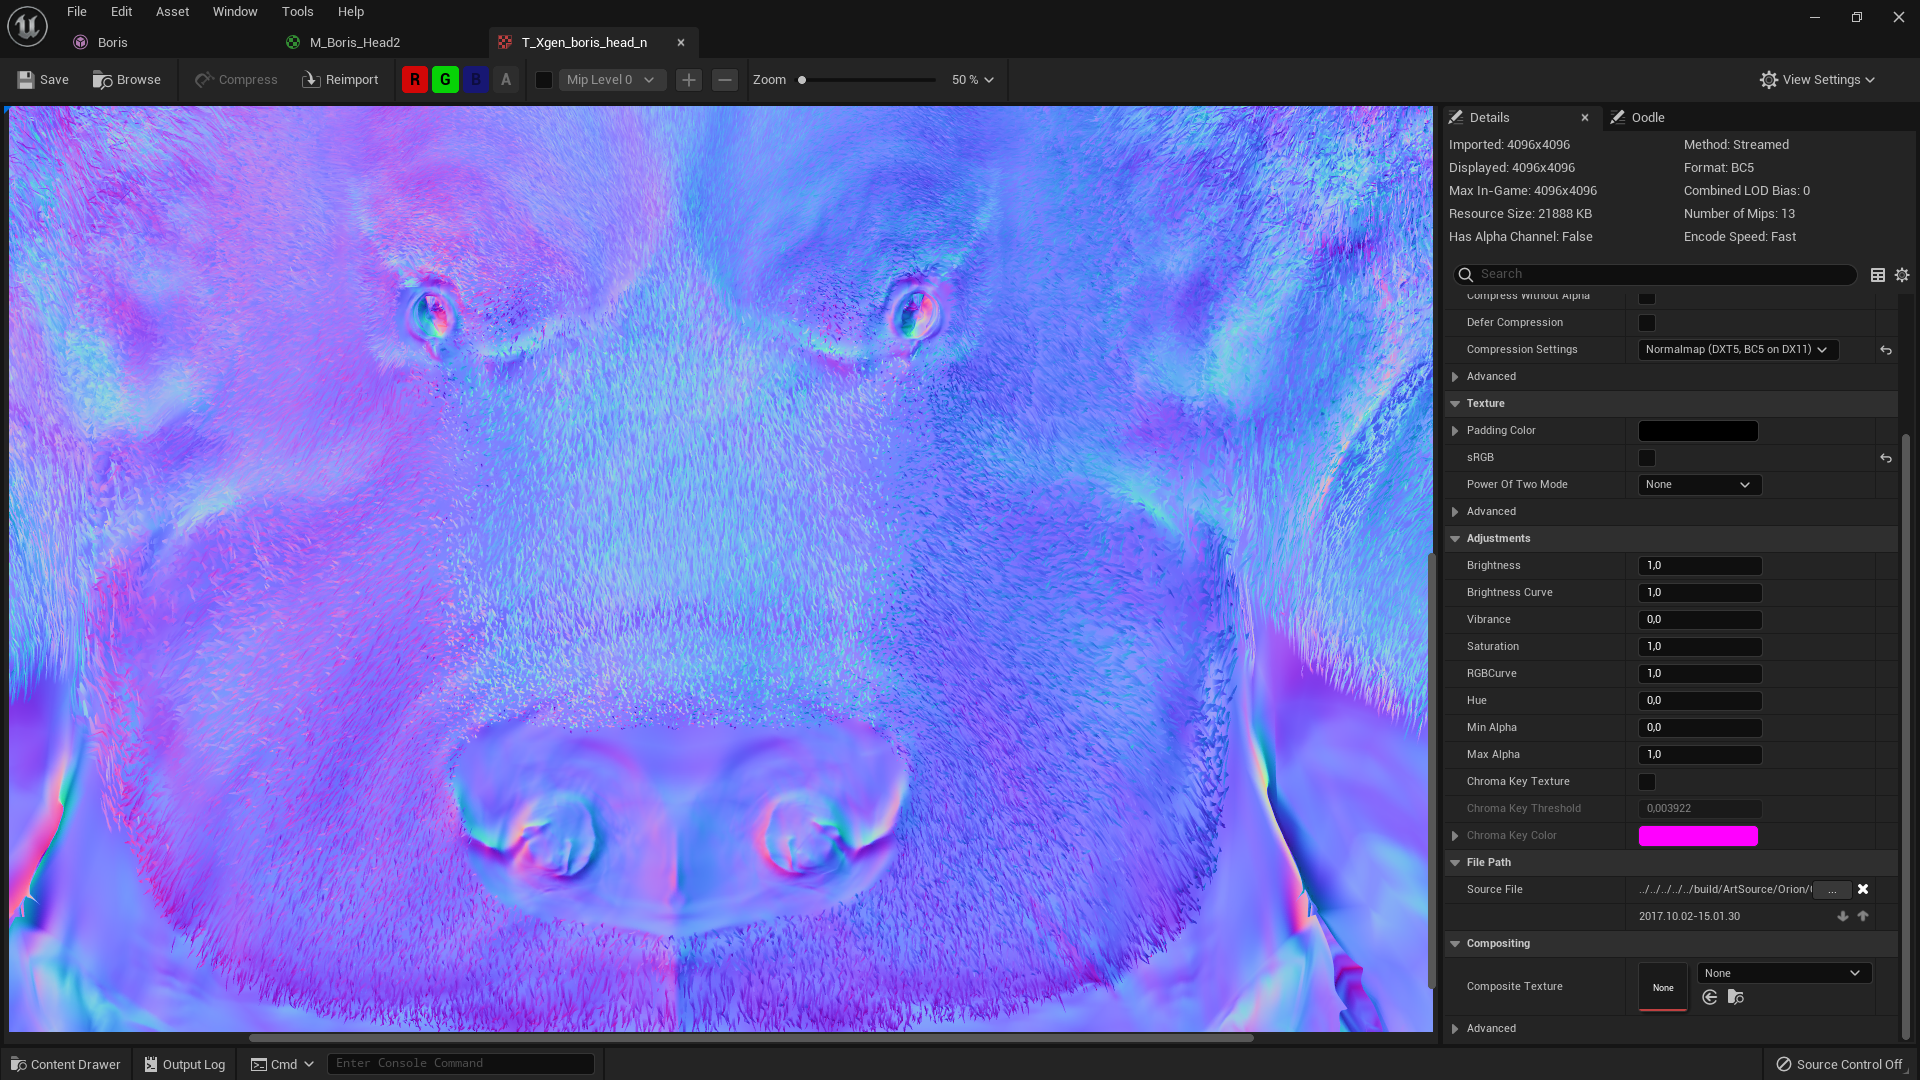This screenshot has height=1080, width=1920.
Task: Open Compression Settings dropdown
Action: pos(1738,350)
